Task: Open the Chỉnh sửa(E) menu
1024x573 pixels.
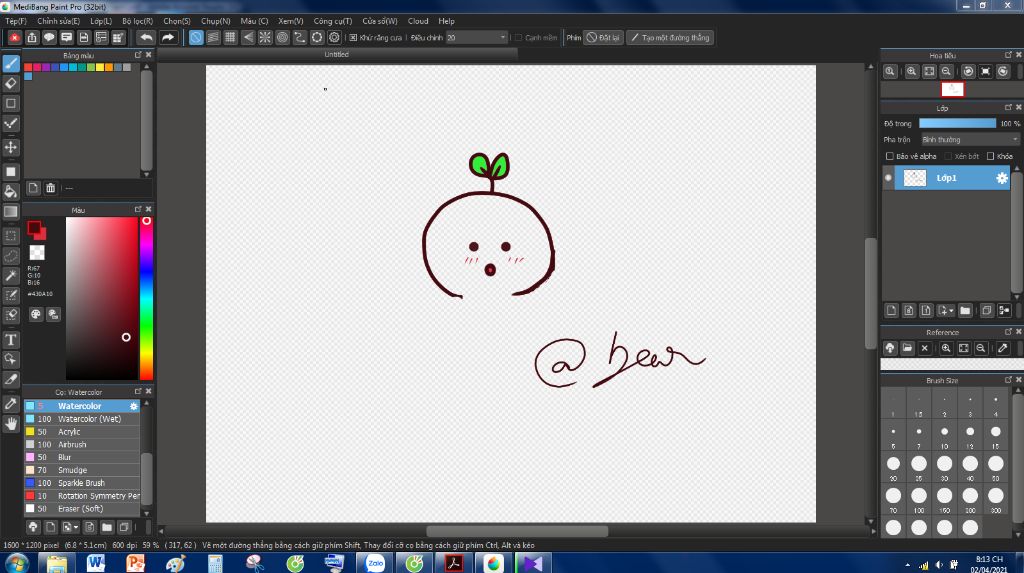Action: pyautogui.click(x=59, y=21)
